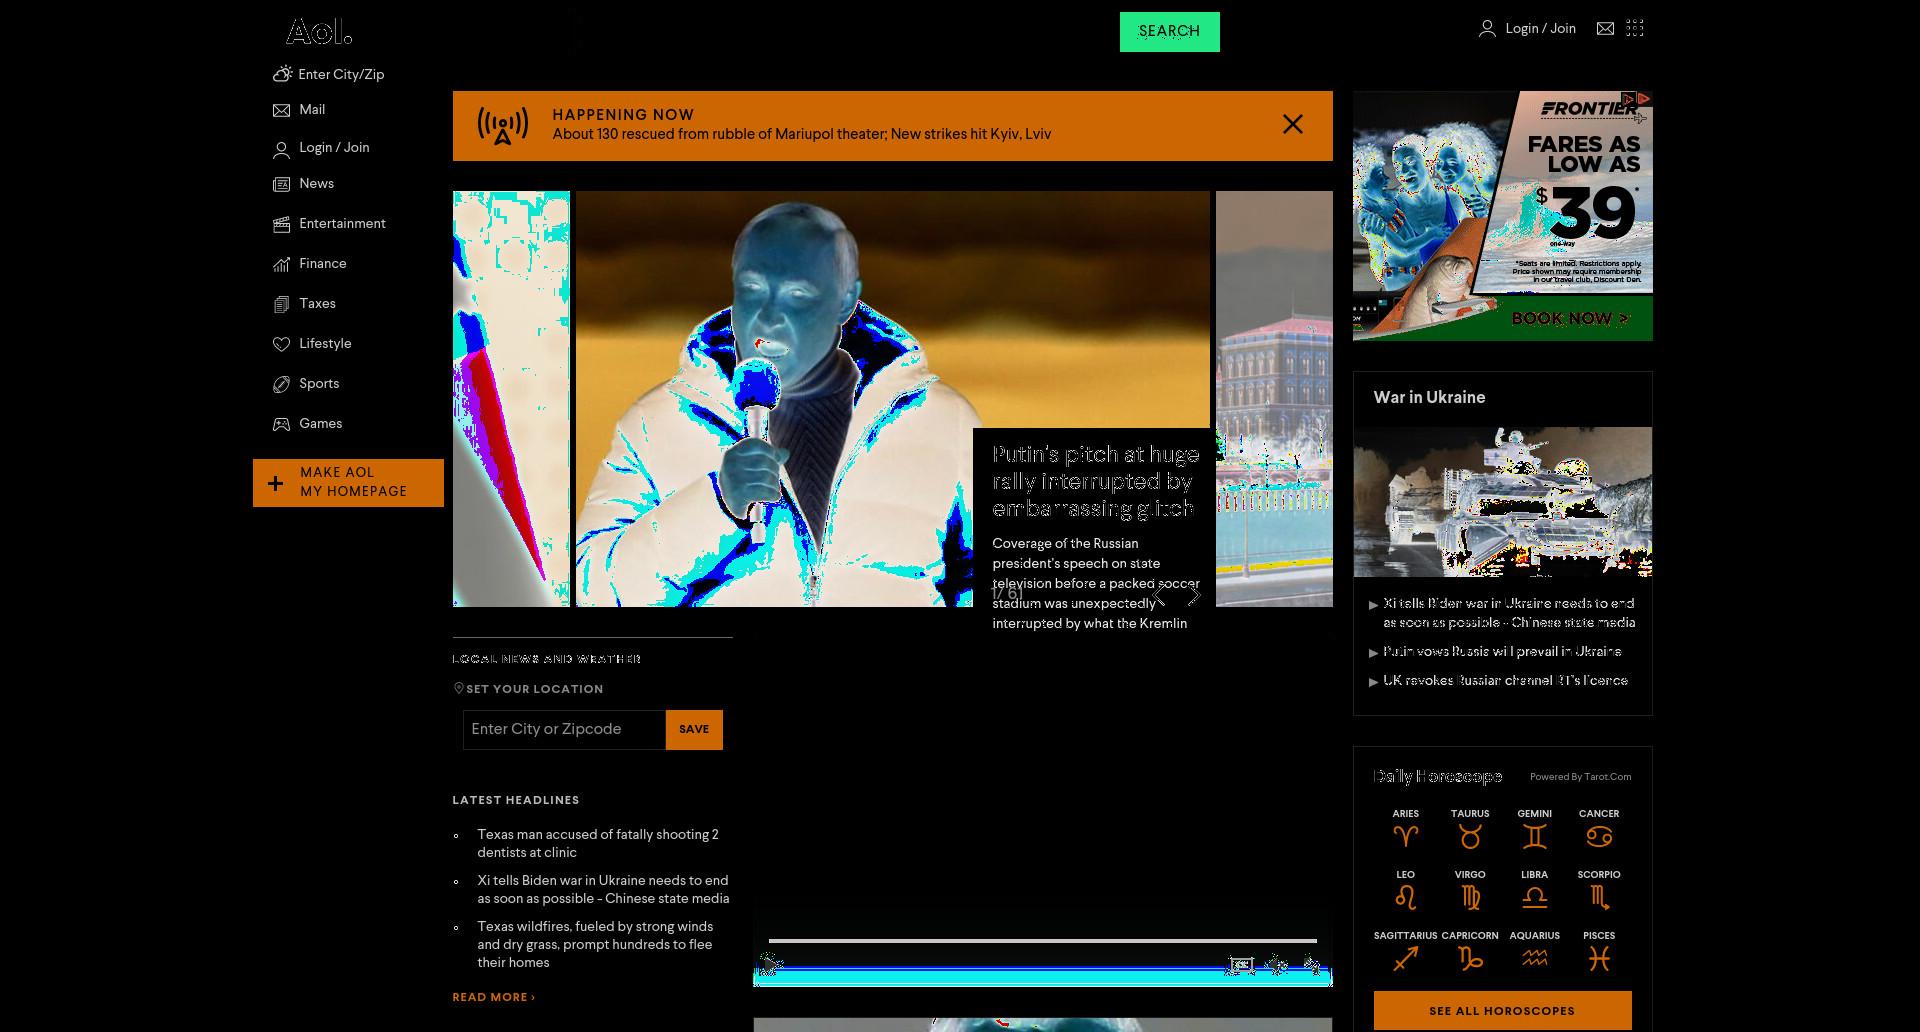
Task: Open Xi tells Biden headline in Latest Headlines
Action: (x=603, y=890)
